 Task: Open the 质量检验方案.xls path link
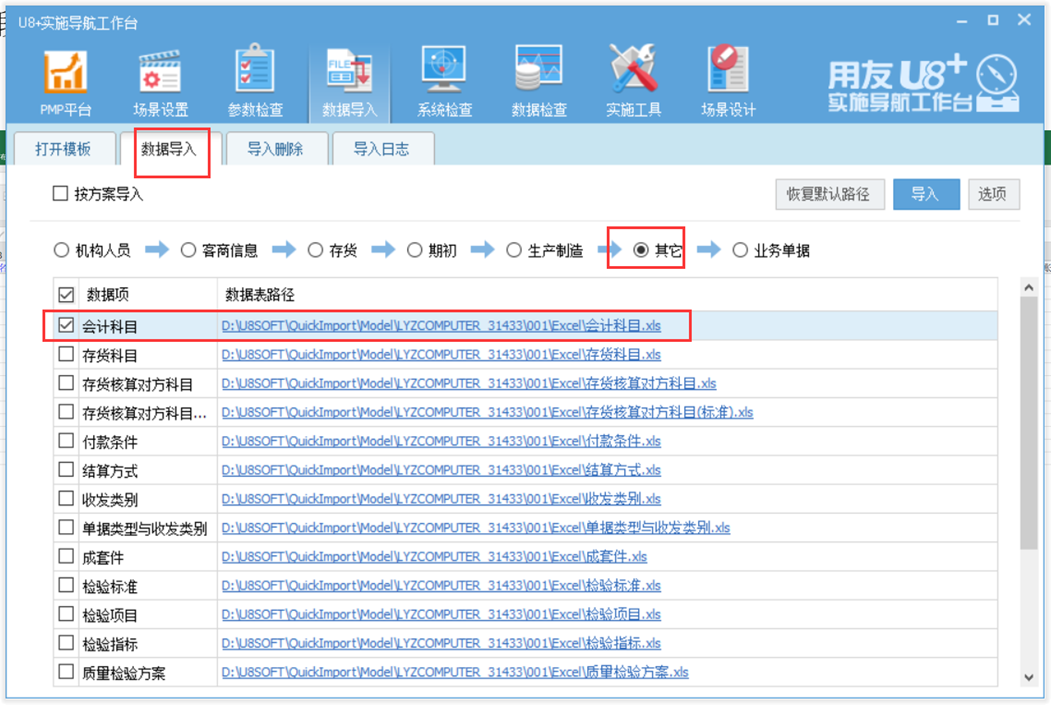click(x=455, y=671)
